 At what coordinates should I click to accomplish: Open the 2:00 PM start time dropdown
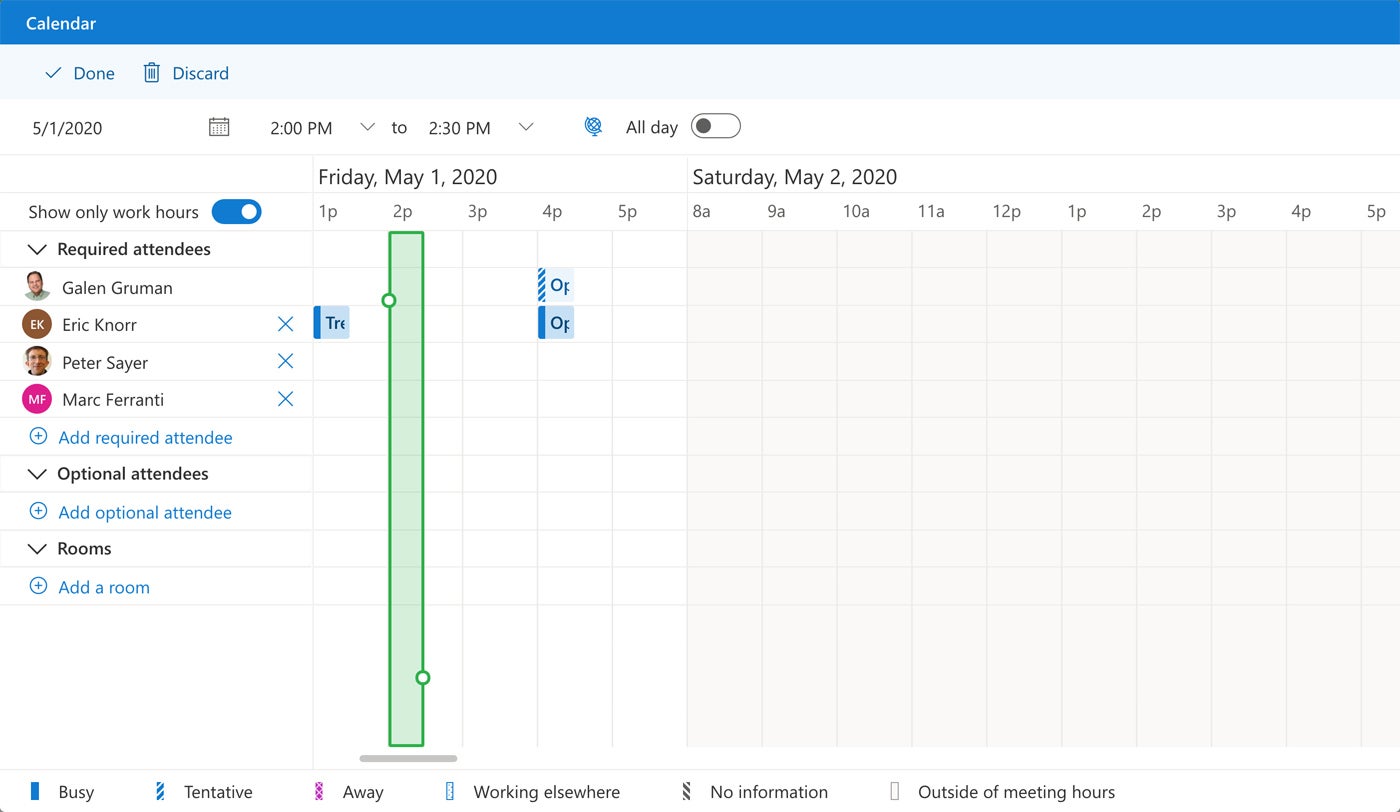pyautogui.click(x=367, y=127)
